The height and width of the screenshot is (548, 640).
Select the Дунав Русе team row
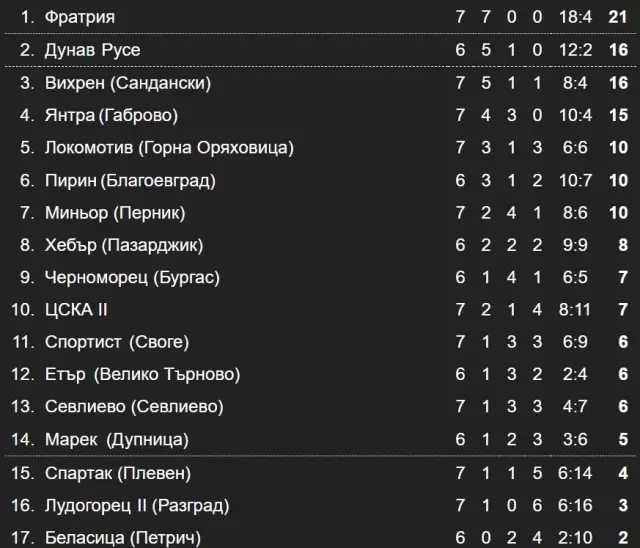click(x=320, y=50)
